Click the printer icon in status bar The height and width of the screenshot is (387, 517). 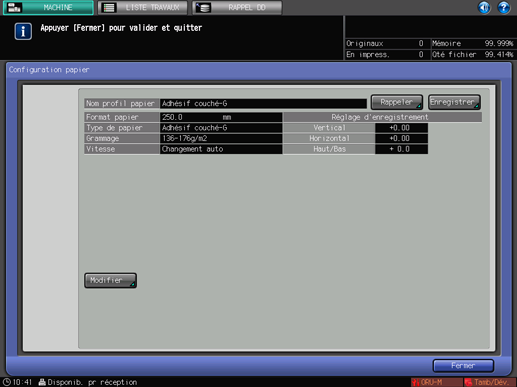pos(42,382)
